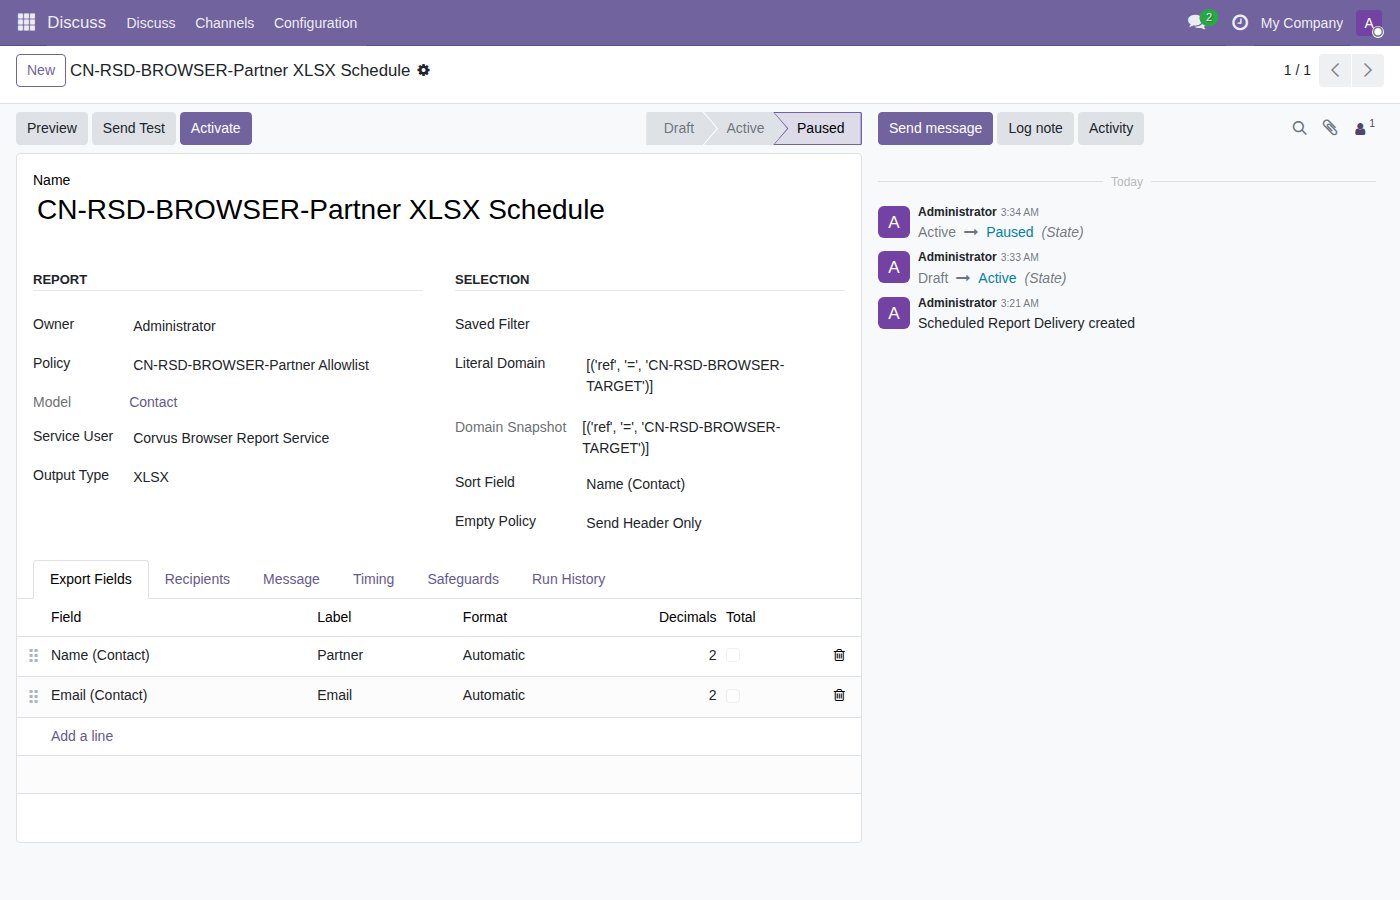Edit the Partner label cell

coord(382,655)
